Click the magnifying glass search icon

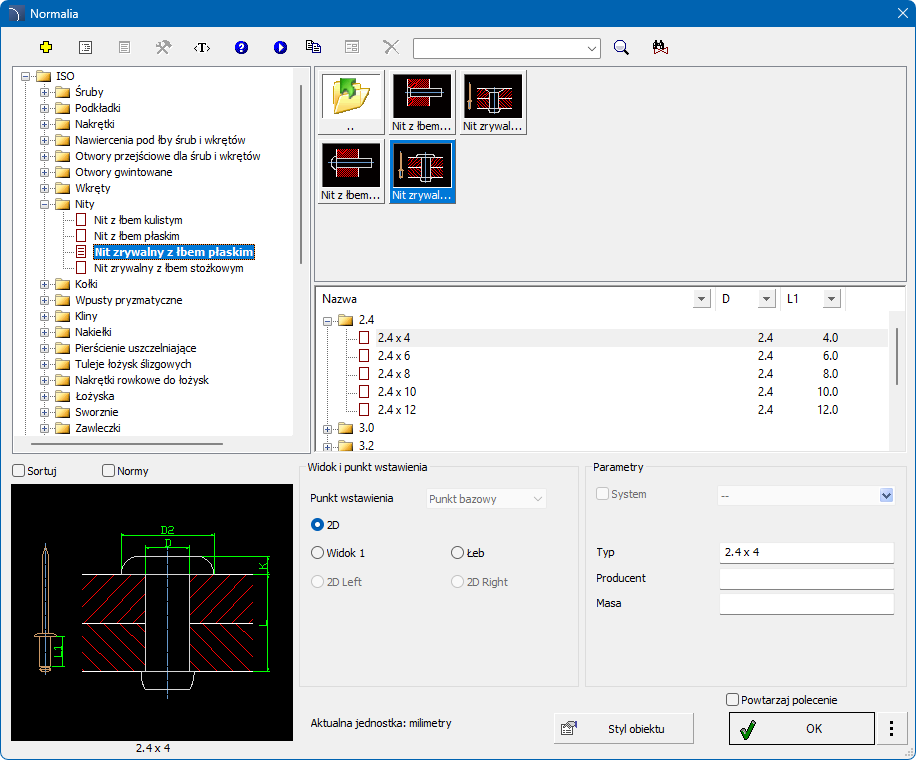tap(621, 47)
